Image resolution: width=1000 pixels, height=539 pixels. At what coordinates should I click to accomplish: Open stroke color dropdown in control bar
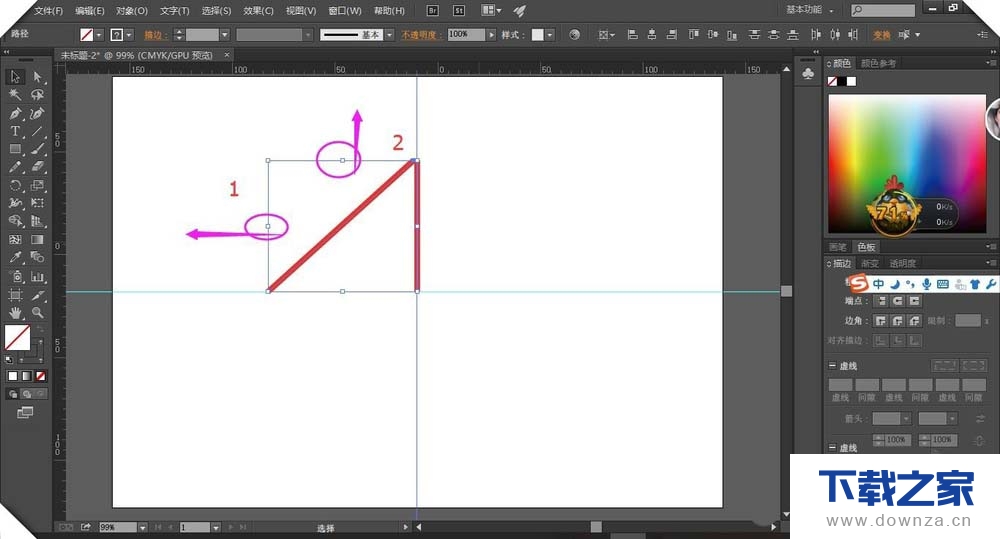pos(129,35)
